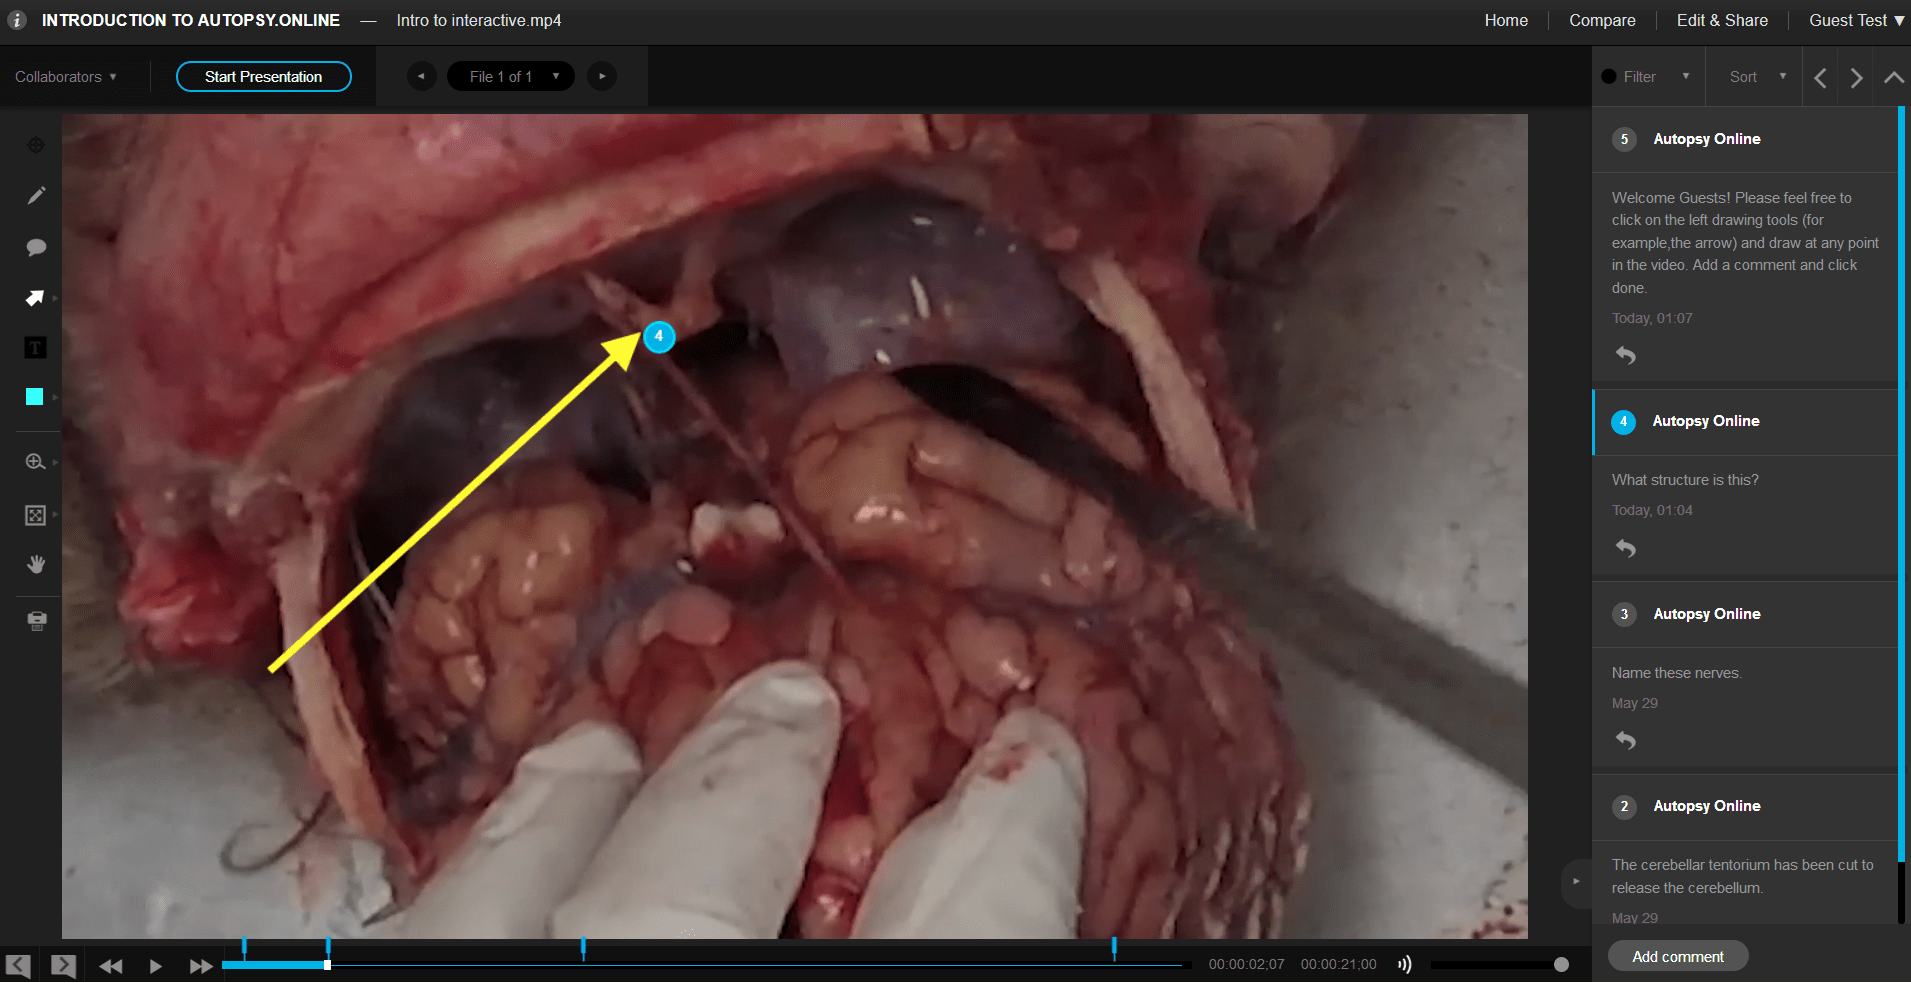
Task: Select the zoom magnifier tool
Action: (35, 462)
